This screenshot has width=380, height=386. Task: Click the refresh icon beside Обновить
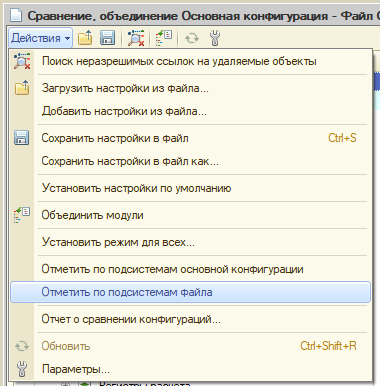point(22,346)
